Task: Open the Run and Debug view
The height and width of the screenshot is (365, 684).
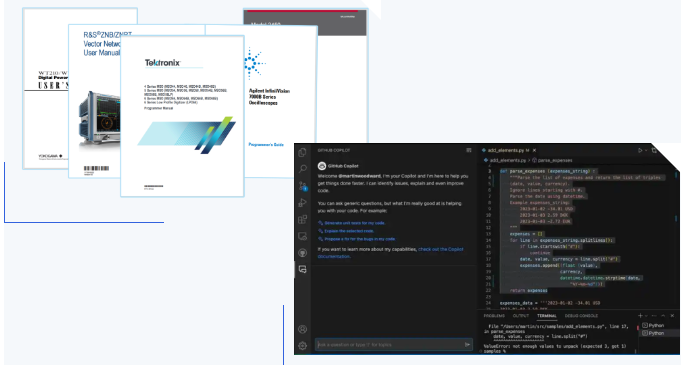Action: (x=302, y=203)
